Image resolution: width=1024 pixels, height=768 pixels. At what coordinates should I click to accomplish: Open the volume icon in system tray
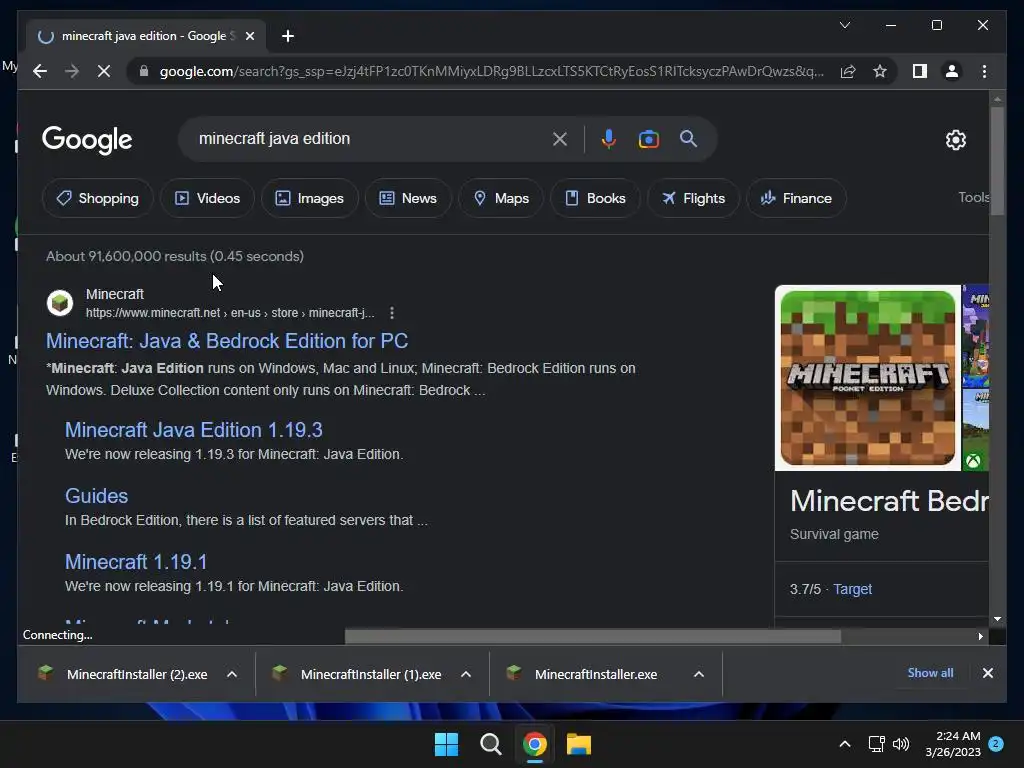901,744
